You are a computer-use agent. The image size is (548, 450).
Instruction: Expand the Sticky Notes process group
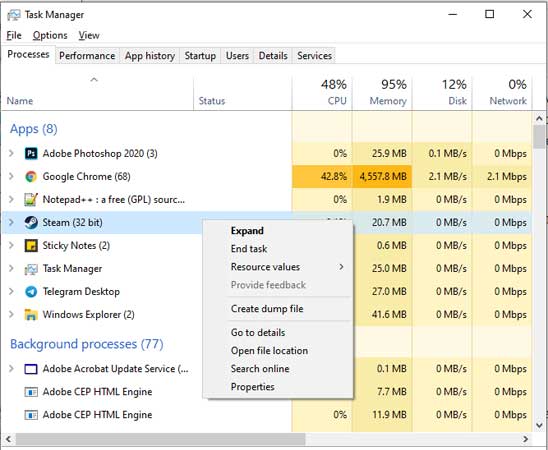click(11, 246)
